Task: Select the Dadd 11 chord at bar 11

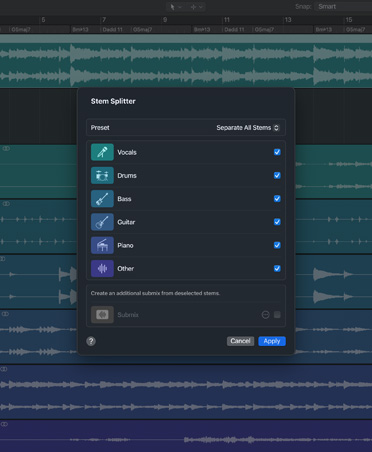Action: [234, 30]
